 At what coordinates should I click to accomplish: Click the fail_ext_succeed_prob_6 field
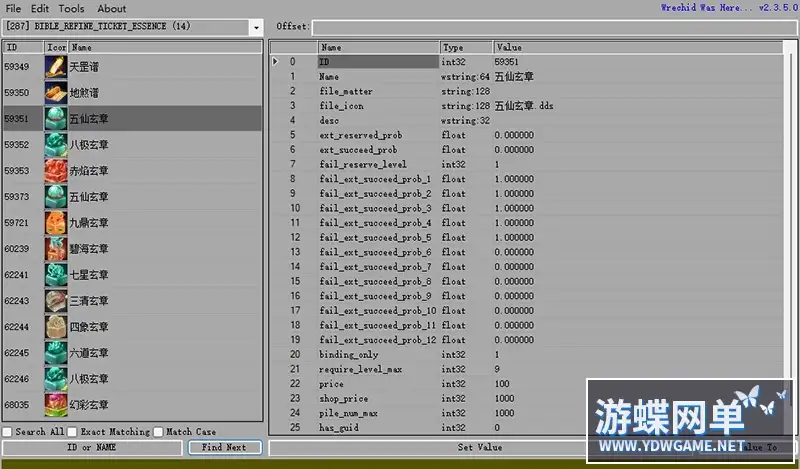pos(375,253)
